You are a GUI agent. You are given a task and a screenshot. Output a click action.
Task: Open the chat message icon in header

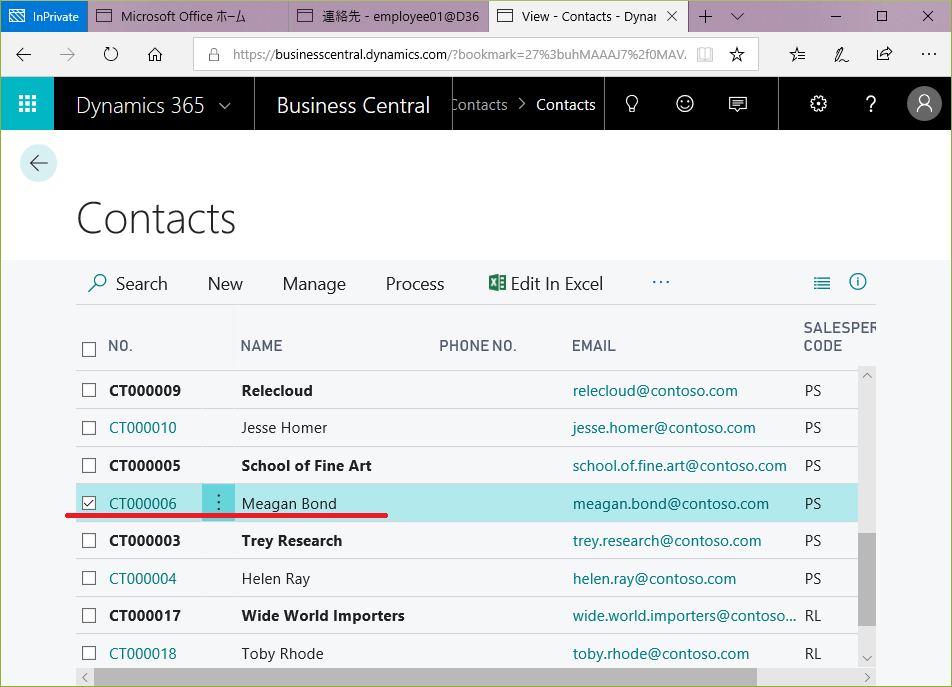tap(737, 104)
